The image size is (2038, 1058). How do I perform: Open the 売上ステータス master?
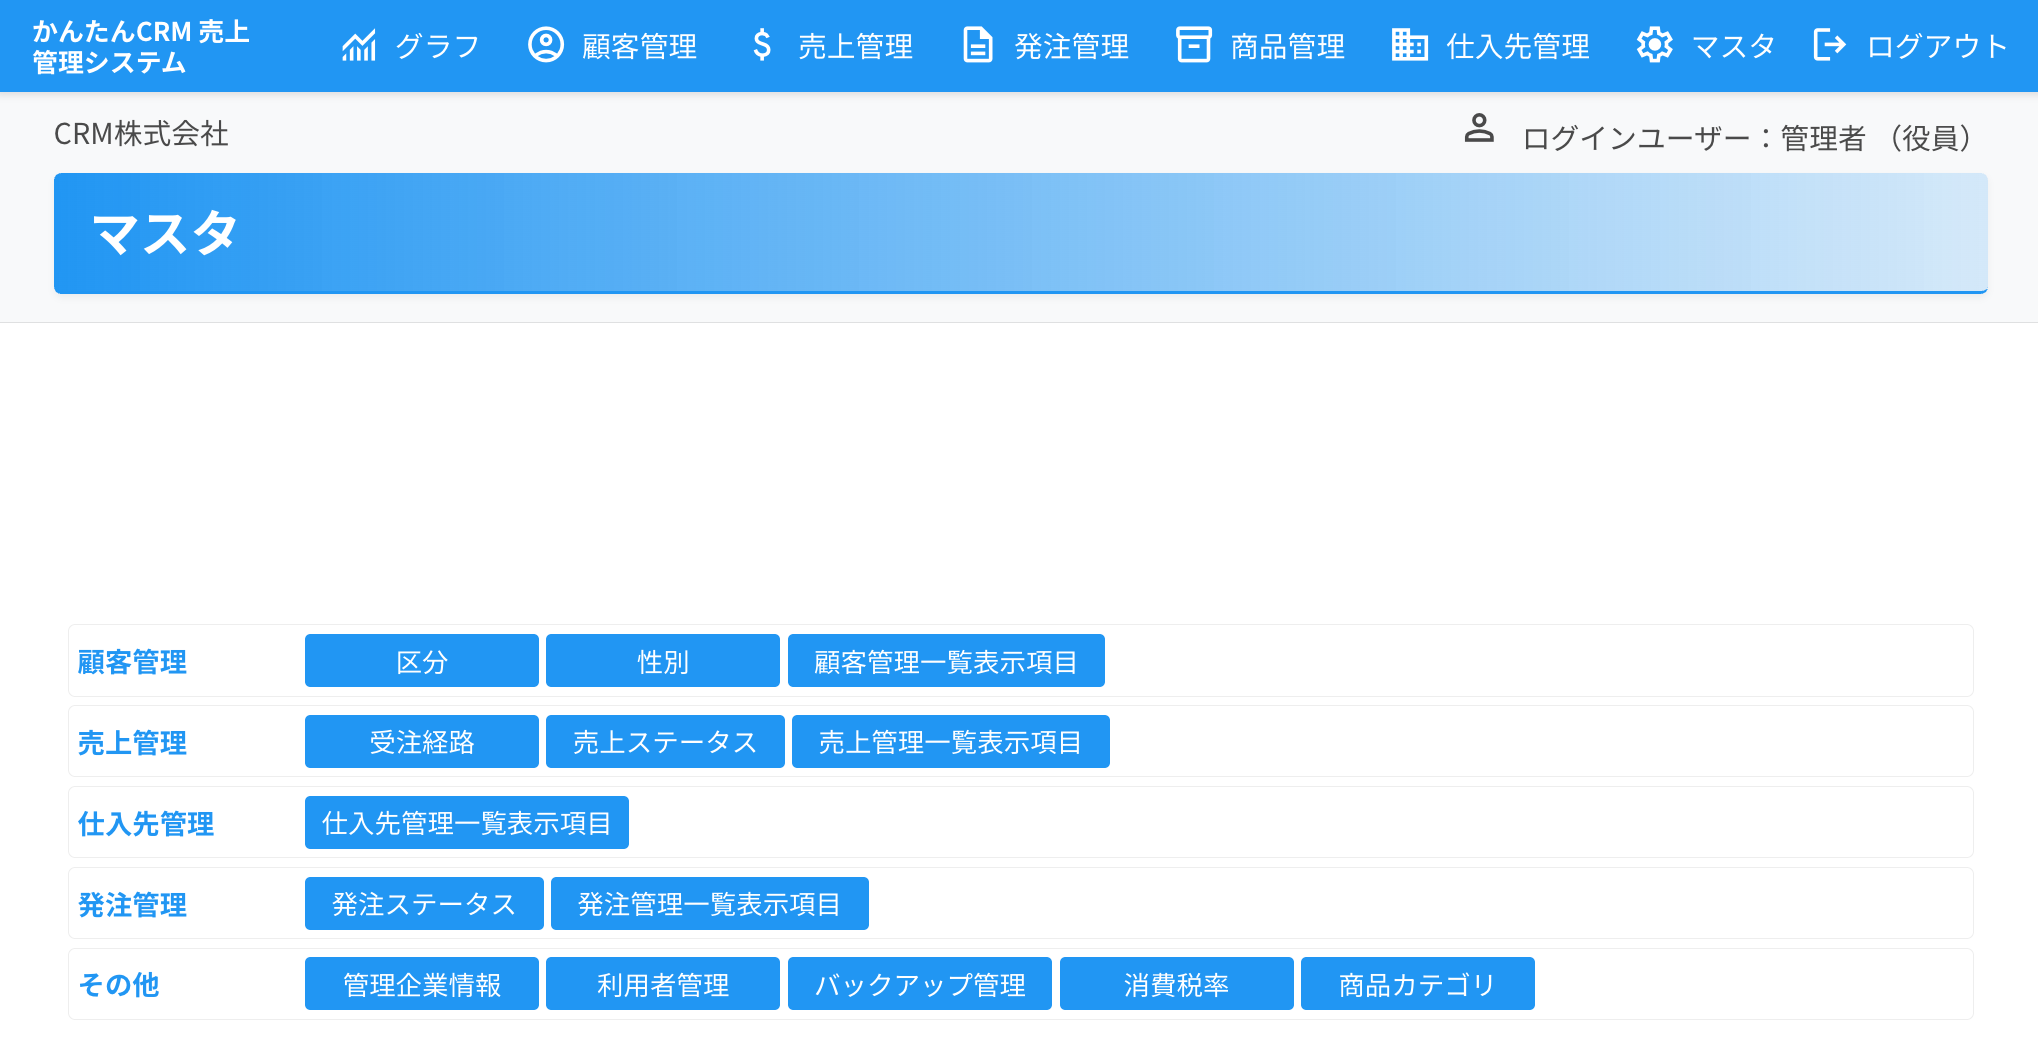[664, 742]
